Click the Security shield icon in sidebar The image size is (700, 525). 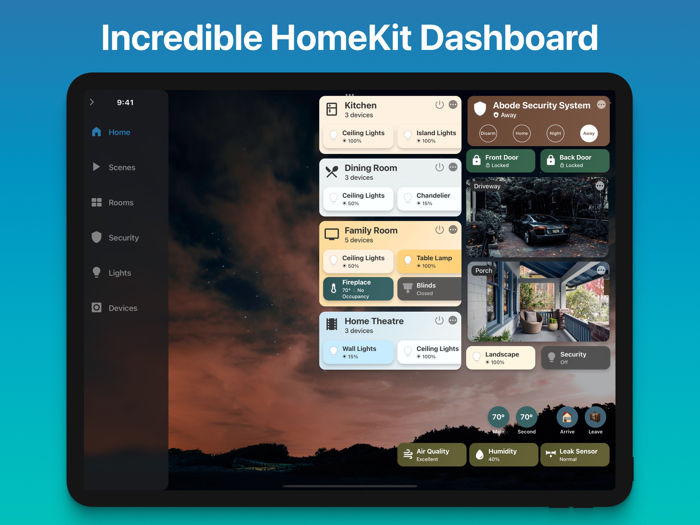(x=96, y=237)
